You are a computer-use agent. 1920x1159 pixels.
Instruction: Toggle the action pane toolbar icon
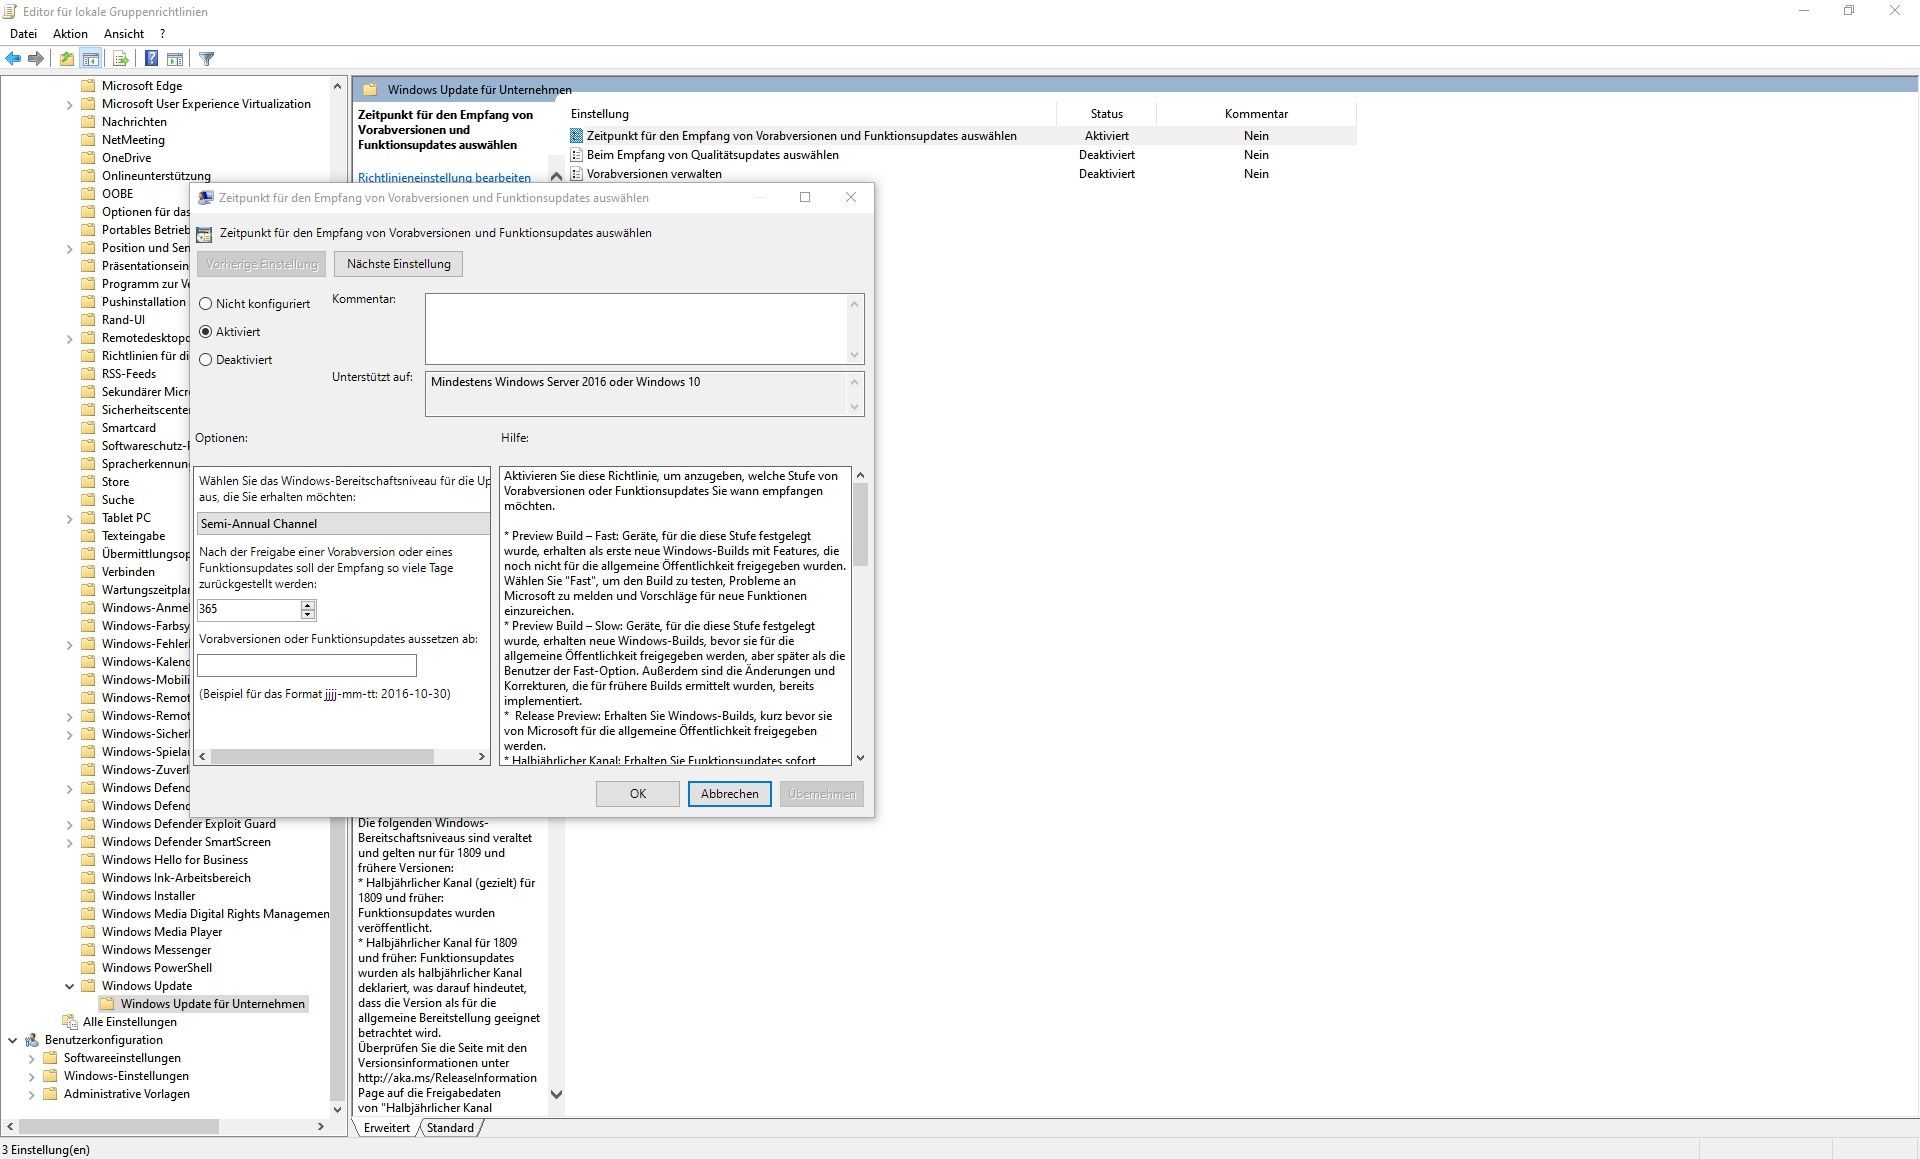tap(175, 59)
